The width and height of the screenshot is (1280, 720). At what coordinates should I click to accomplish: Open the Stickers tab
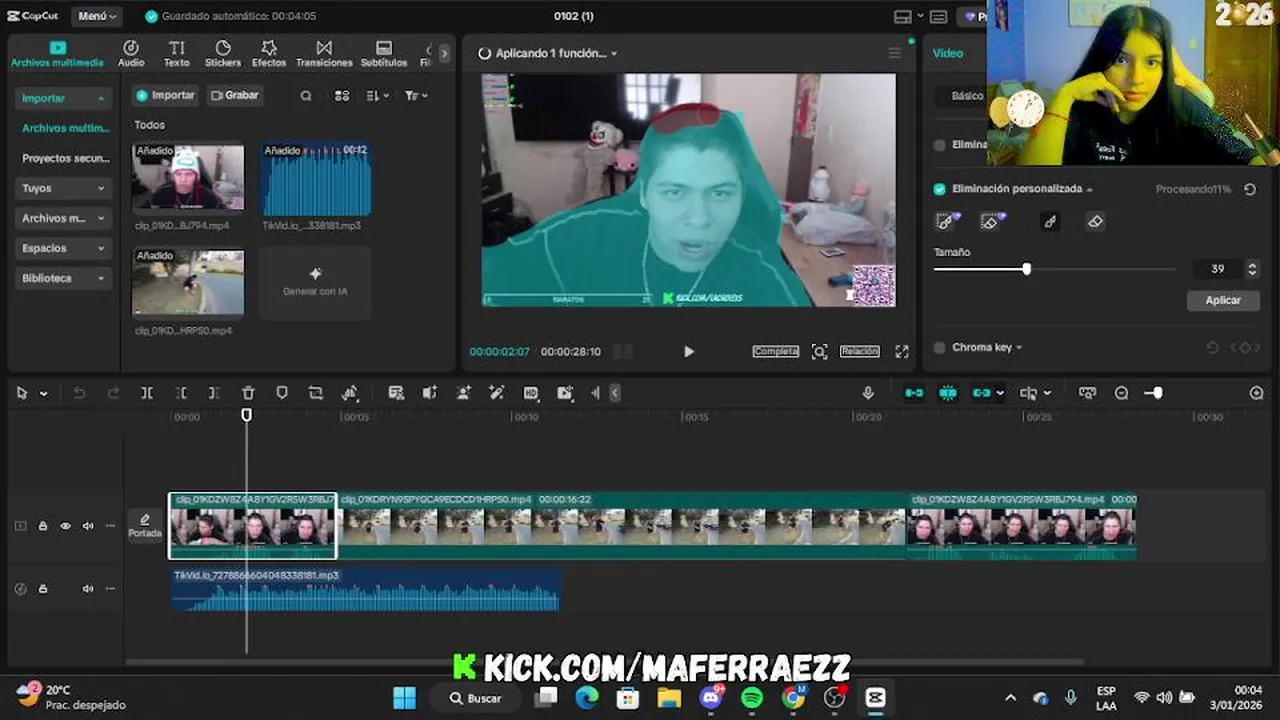(223, 54)
